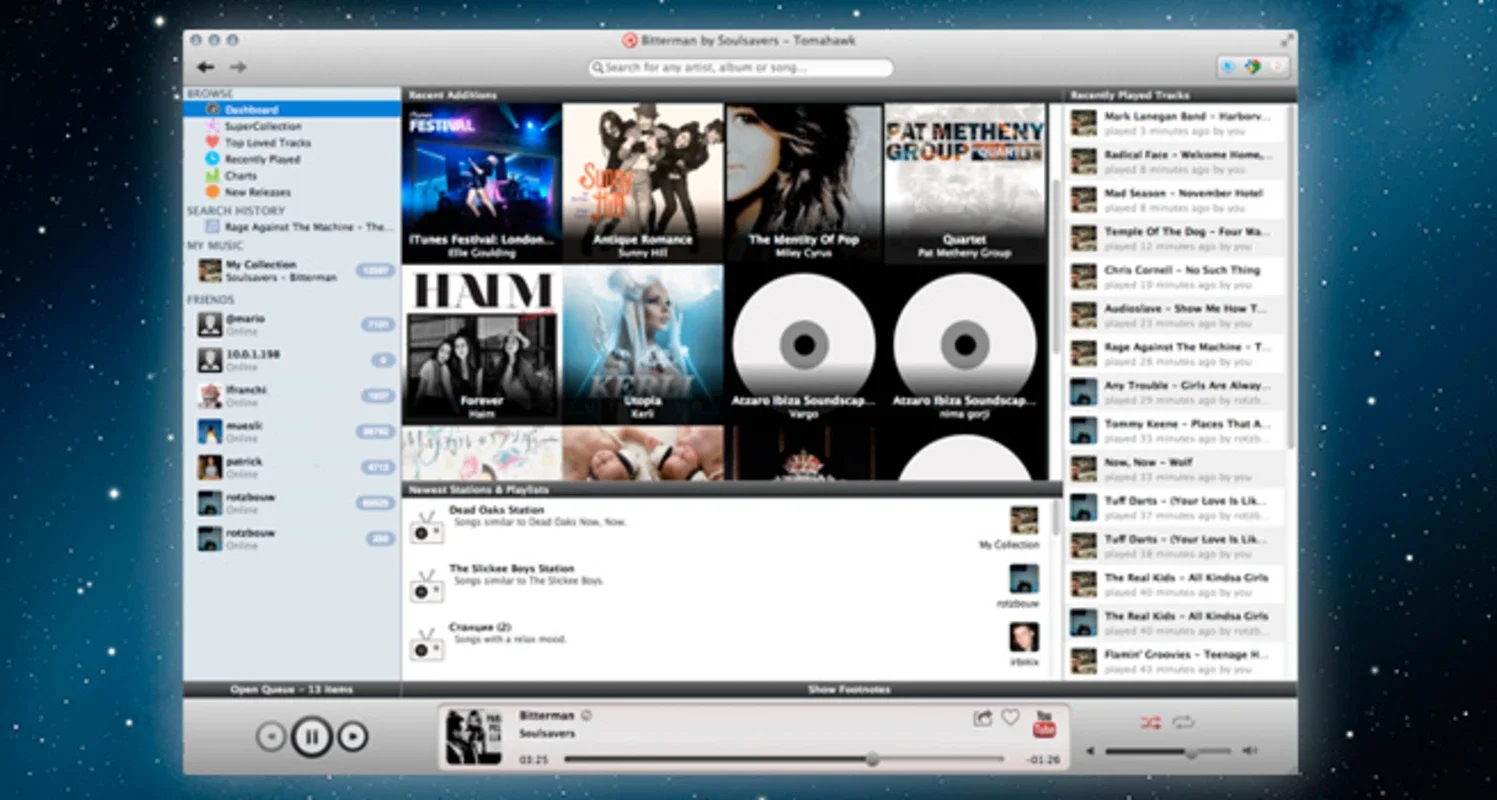Click the My Collection avatar in the stations list
The height and width of the screenshot is (800, 1497).
point(1023,521)
